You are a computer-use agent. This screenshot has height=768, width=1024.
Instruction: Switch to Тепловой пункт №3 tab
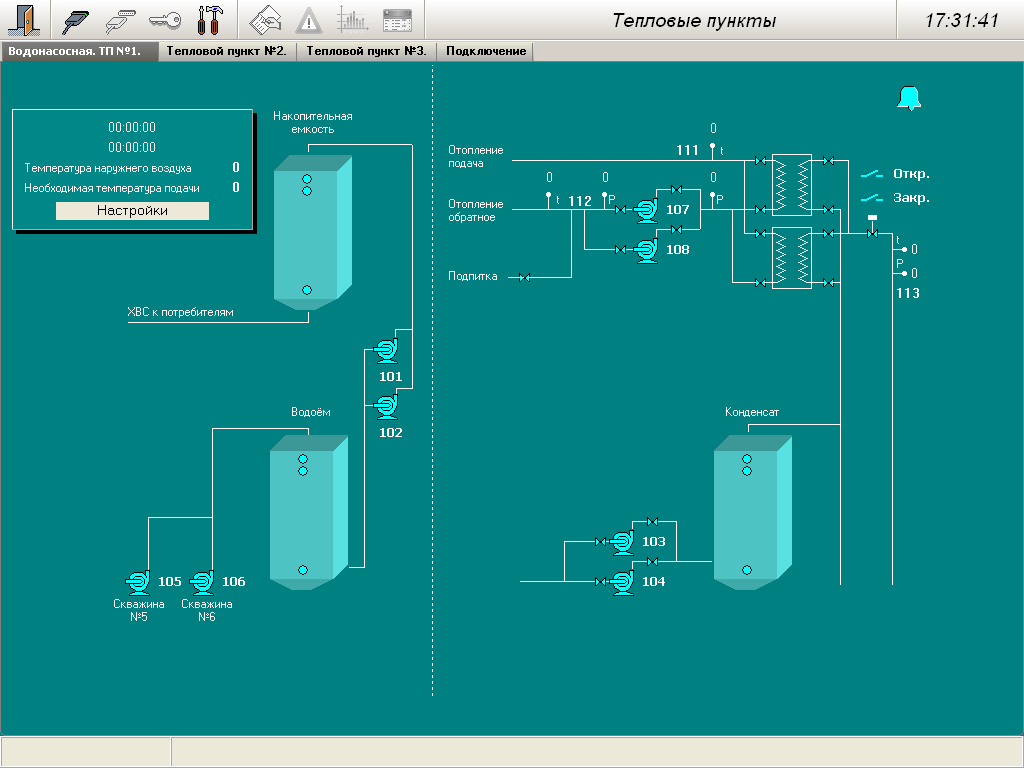366,51
